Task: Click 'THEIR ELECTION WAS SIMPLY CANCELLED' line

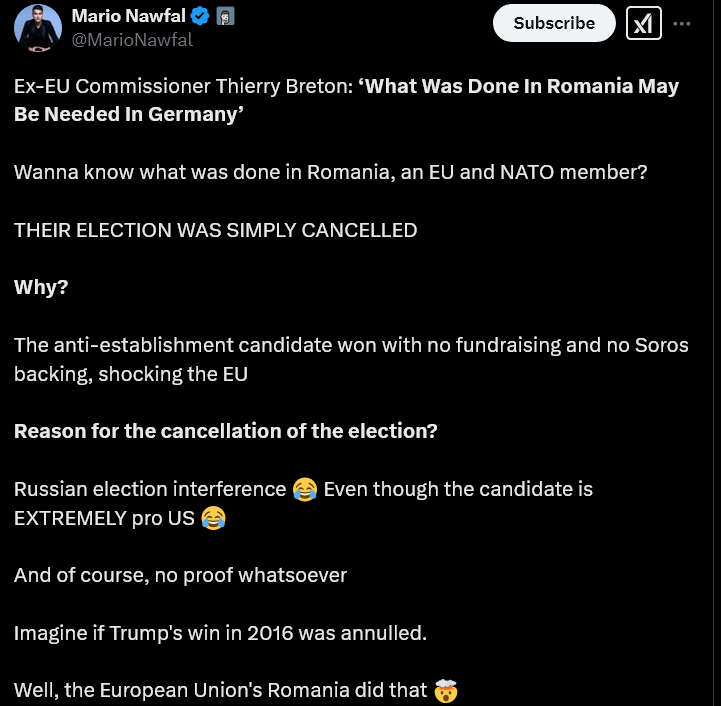Action: 215,230
